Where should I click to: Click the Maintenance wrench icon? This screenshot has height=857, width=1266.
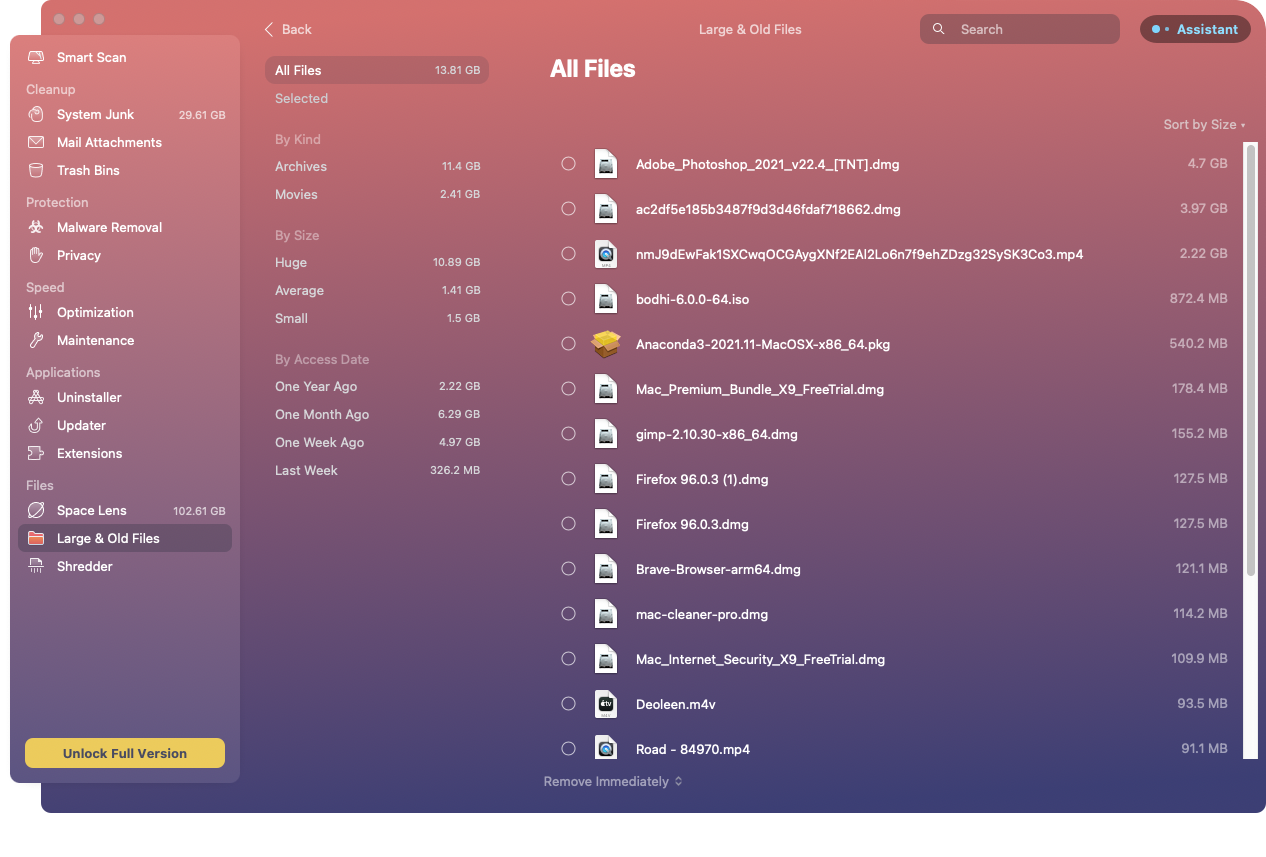[36, 341]
